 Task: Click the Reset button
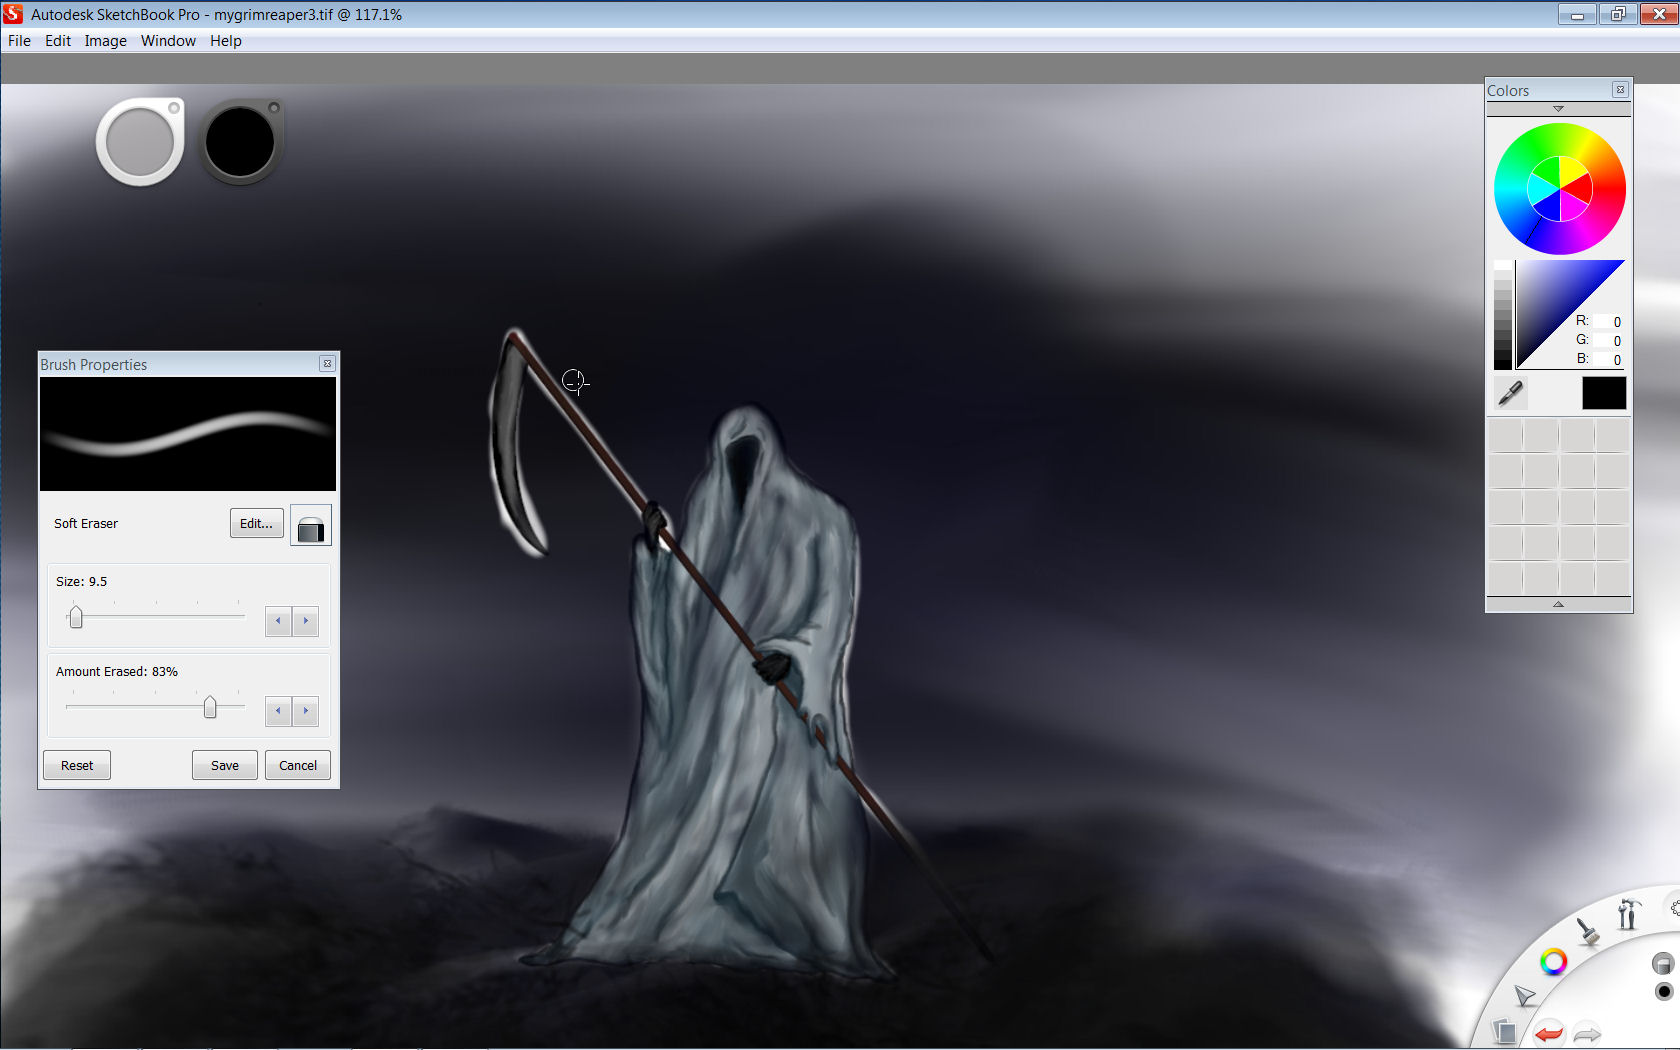pyautogui.click(x=77, y=765)
